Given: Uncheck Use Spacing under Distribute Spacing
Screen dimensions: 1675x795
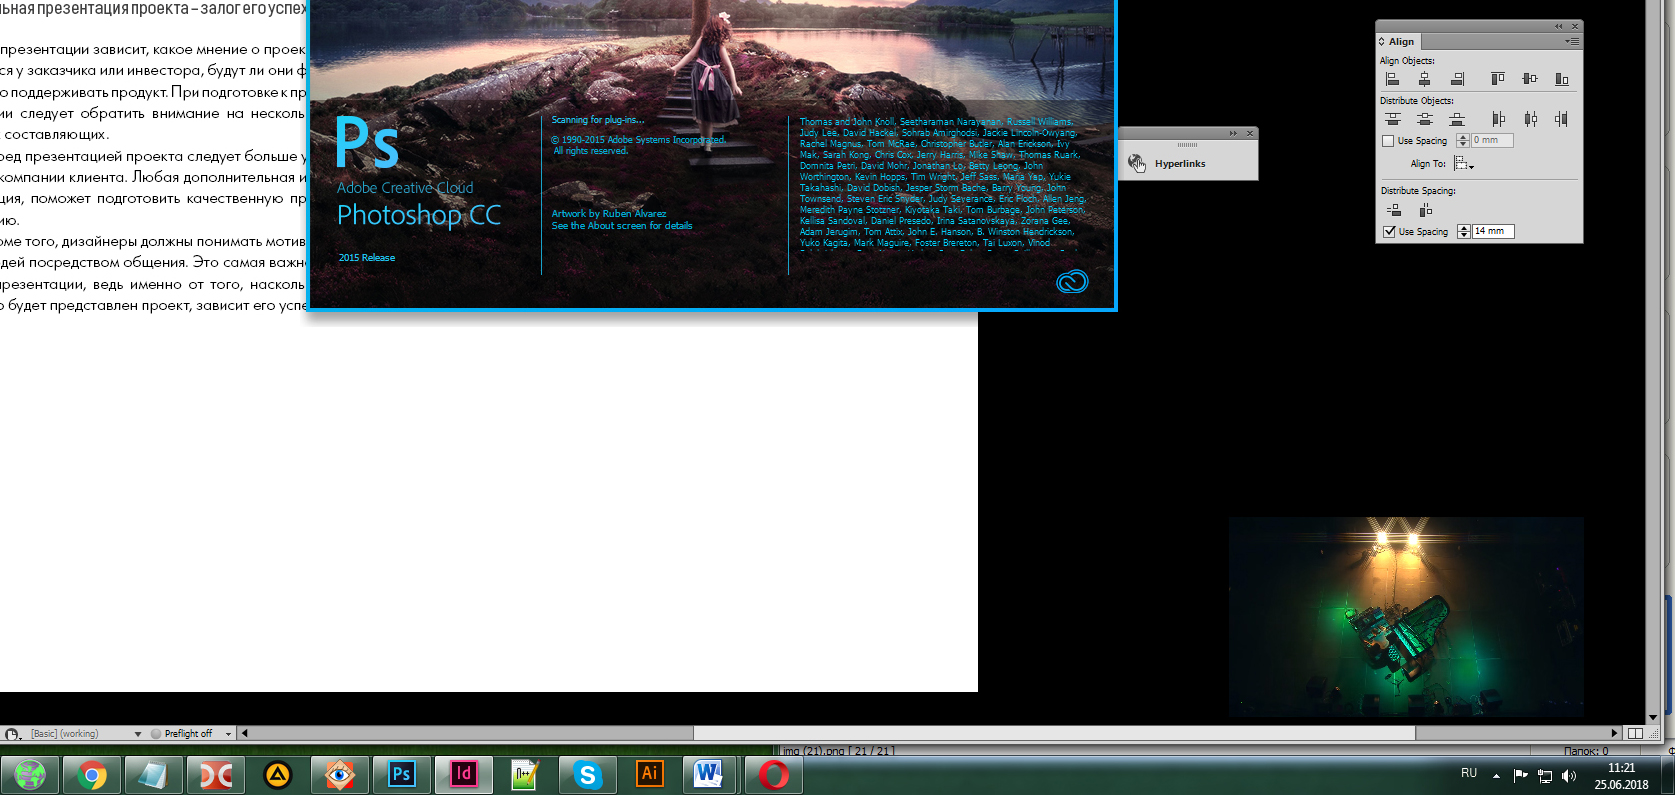Looking at the screenshot, I should [x=1389, y=232].
